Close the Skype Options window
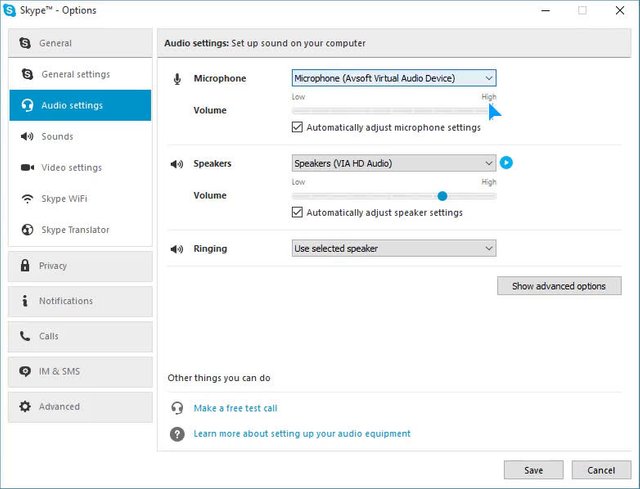Viewport: 640px width, 489px height. [x=620, y=10]
